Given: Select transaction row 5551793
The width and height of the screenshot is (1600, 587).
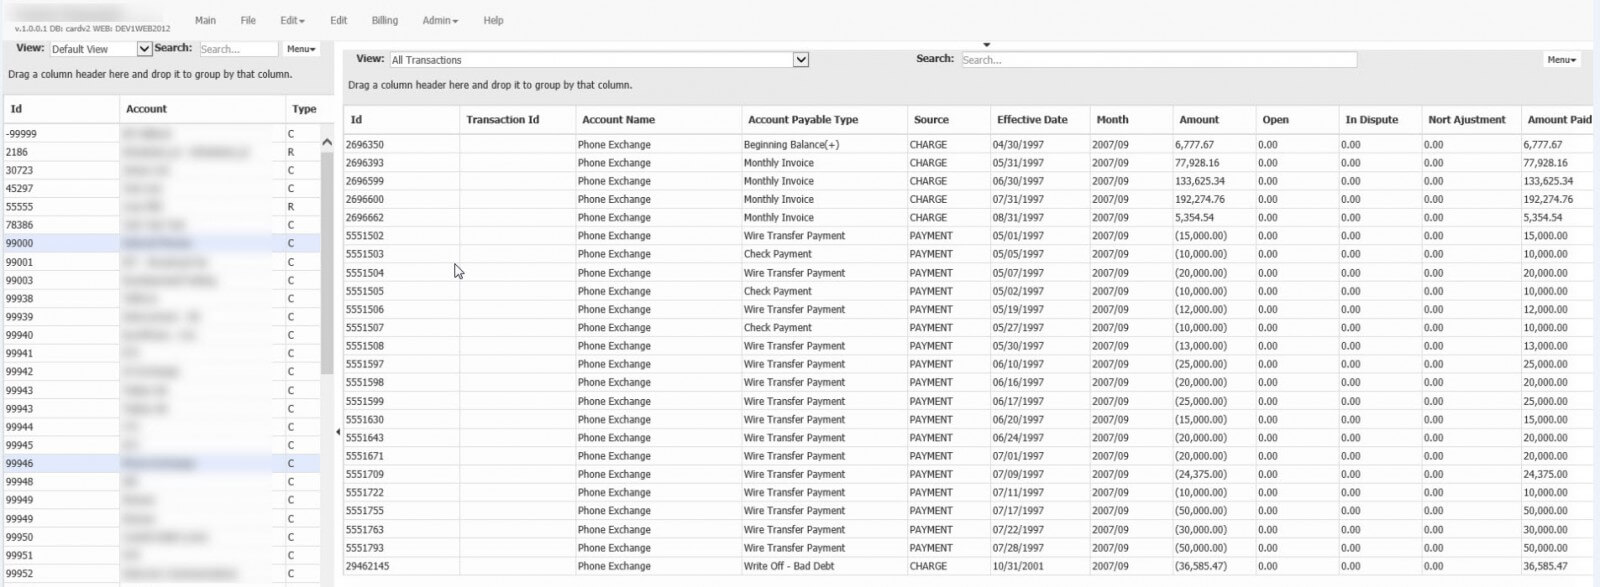Looking at the screenshot, I should 968,548.
